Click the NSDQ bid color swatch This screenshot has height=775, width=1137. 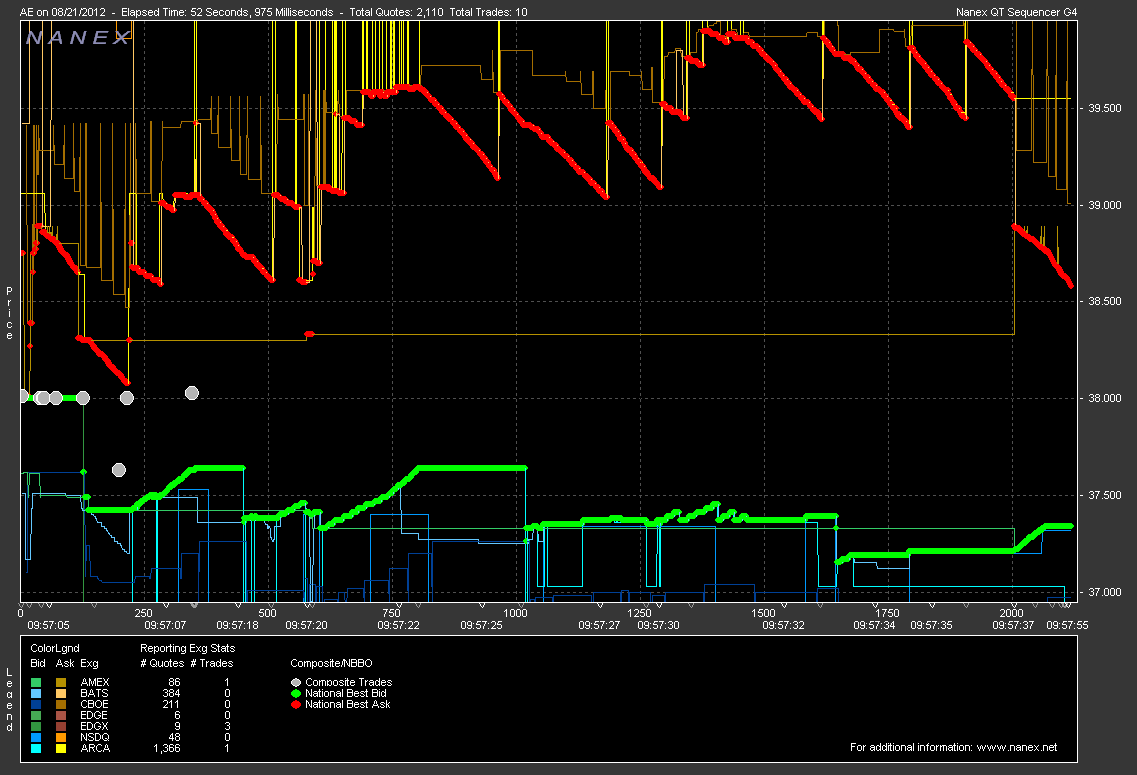click(36, 737)
